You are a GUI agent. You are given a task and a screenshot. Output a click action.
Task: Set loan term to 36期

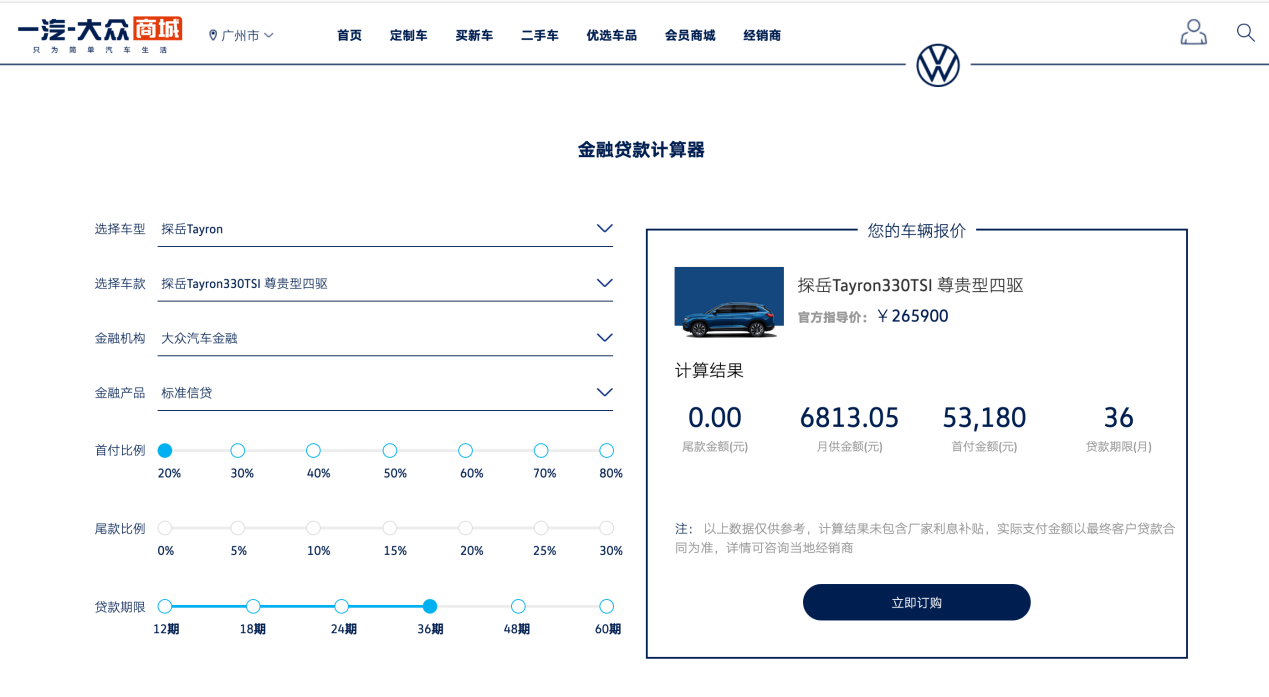click(430, 606)
